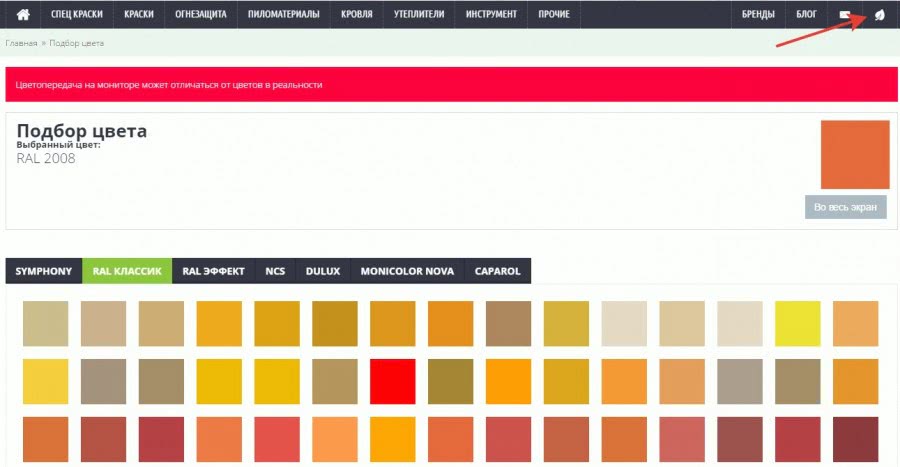The image size is (900, 467).
Task: Click the large selected color preview
Action: [x=854, y=154]
